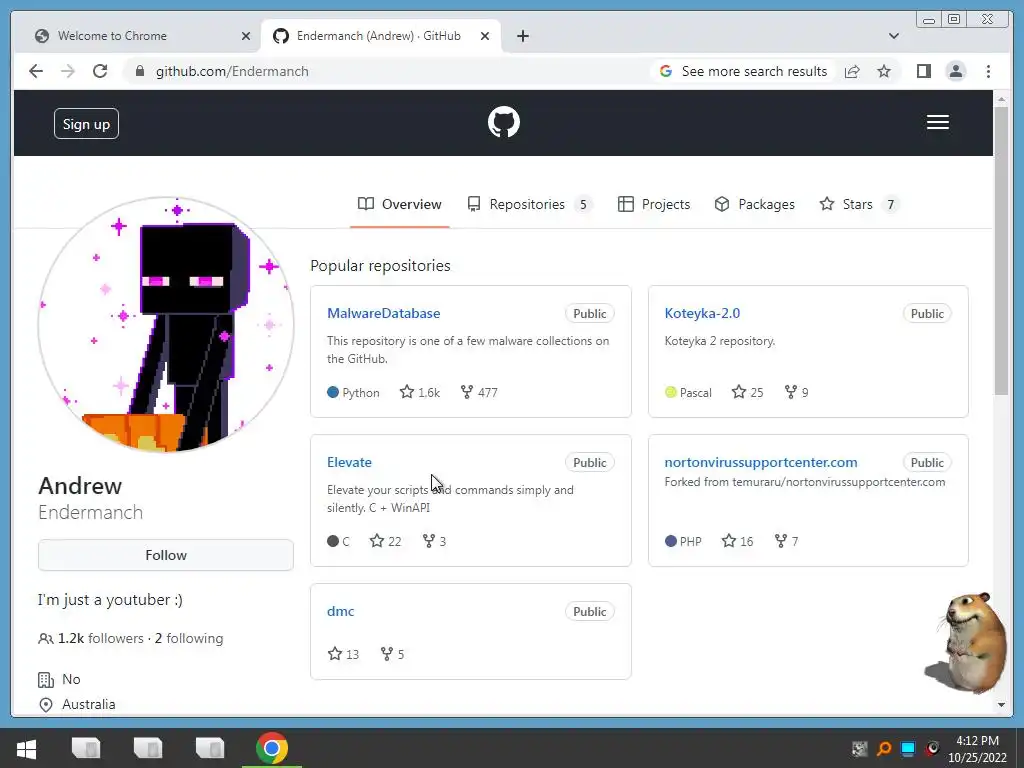
Task: Open the Elevate repository link
Action: point(349,462)
